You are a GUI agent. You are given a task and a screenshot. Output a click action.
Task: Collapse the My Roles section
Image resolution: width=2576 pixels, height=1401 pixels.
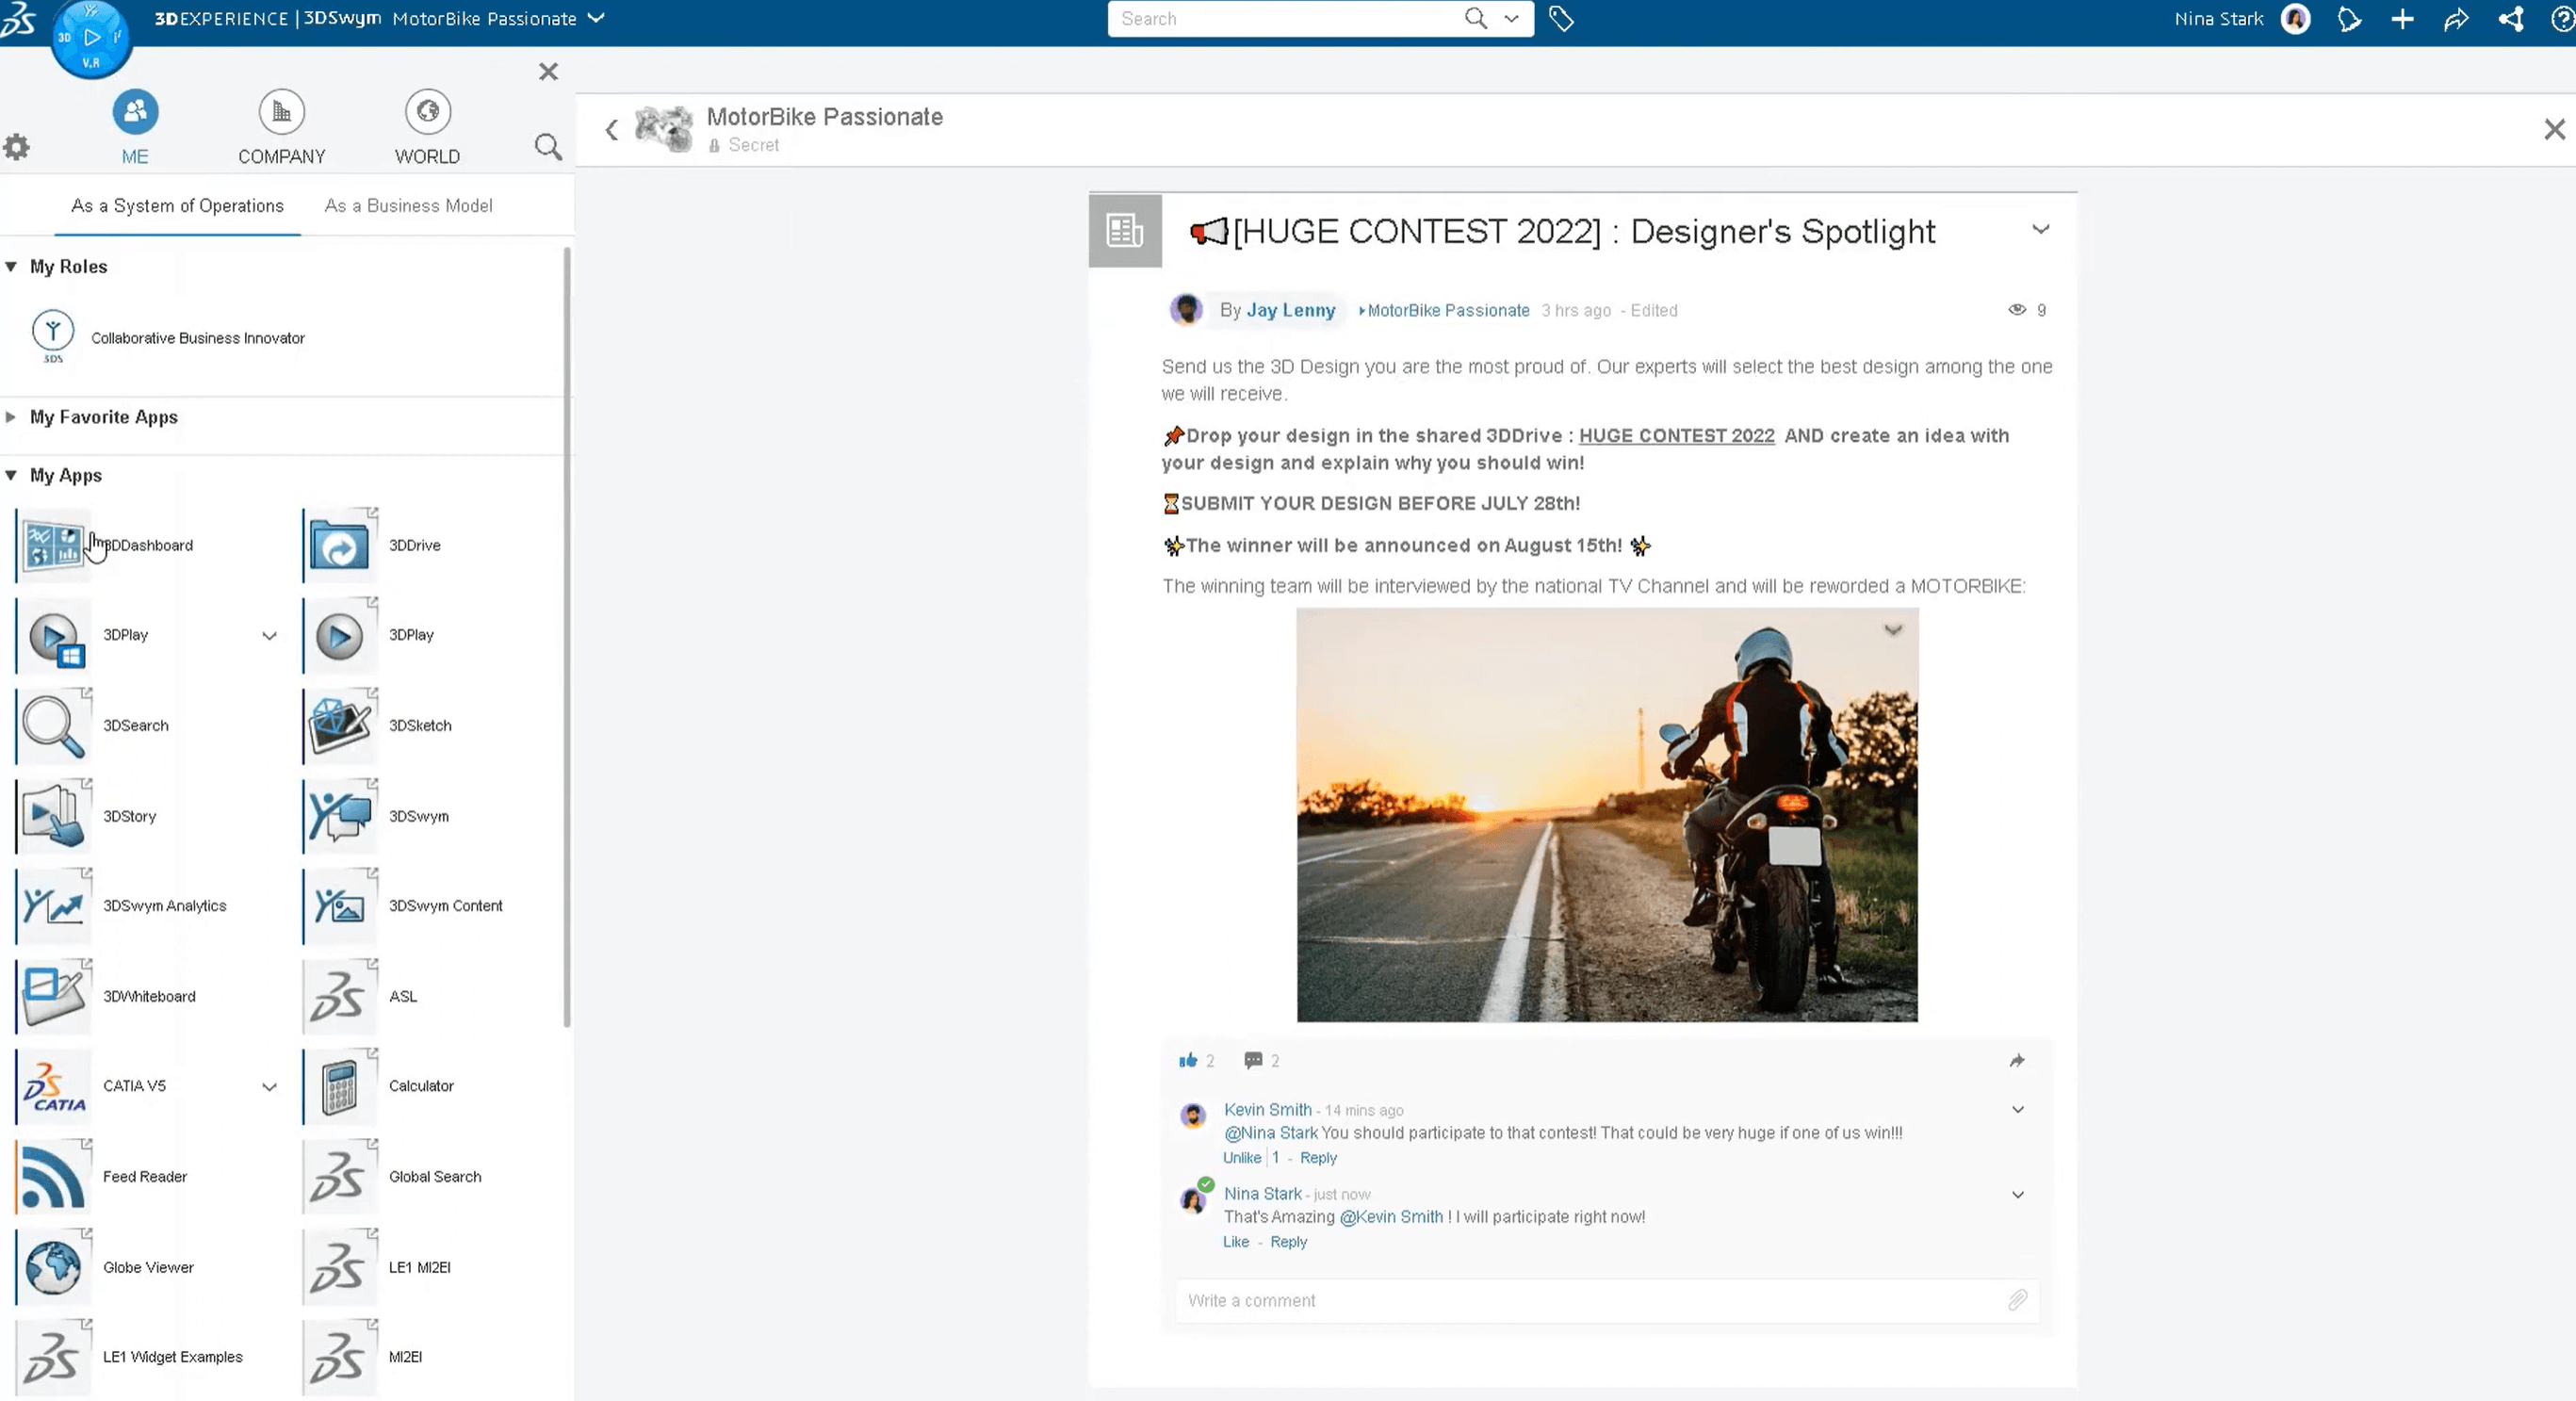[x=11, y=266]
